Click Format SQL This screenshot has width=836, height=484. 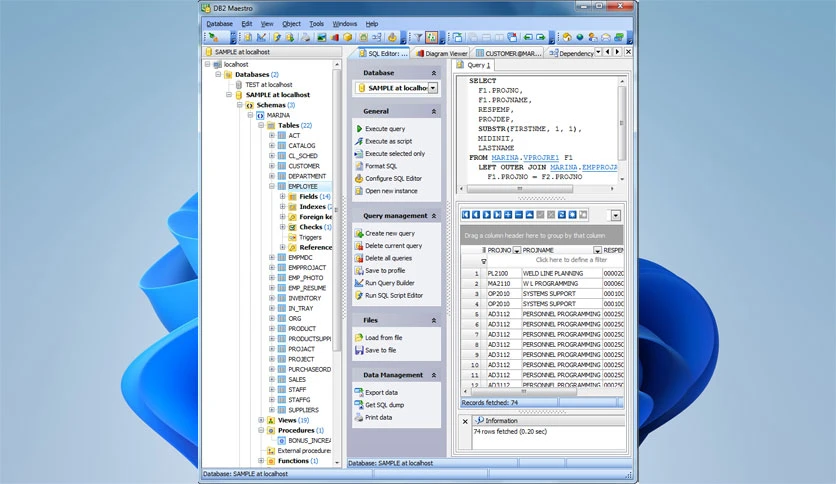376,166
